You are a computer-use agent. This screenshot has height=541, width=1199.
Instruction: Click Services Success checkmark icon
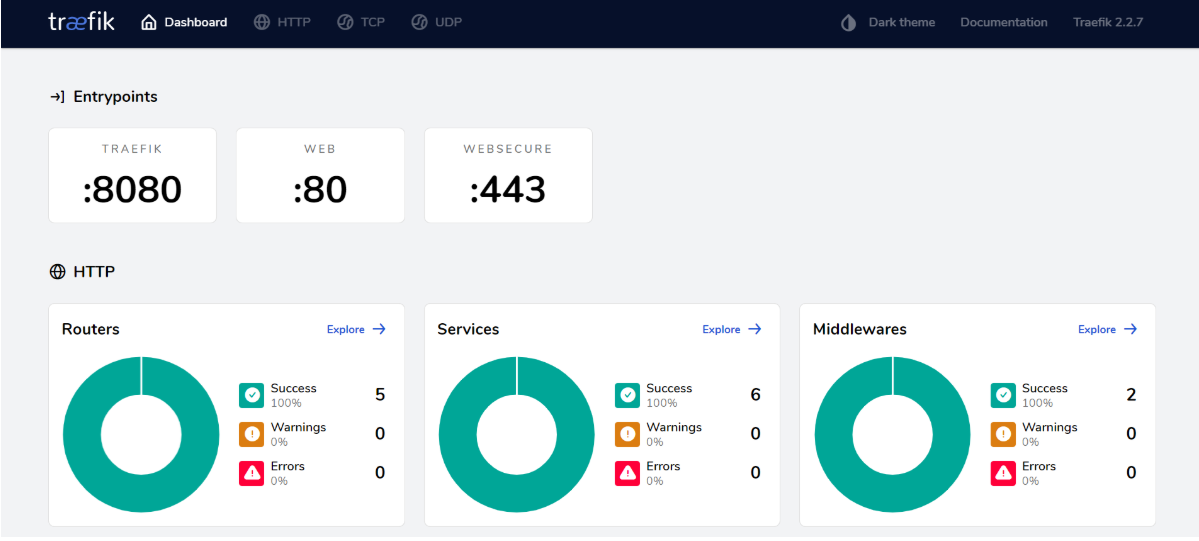627,396
